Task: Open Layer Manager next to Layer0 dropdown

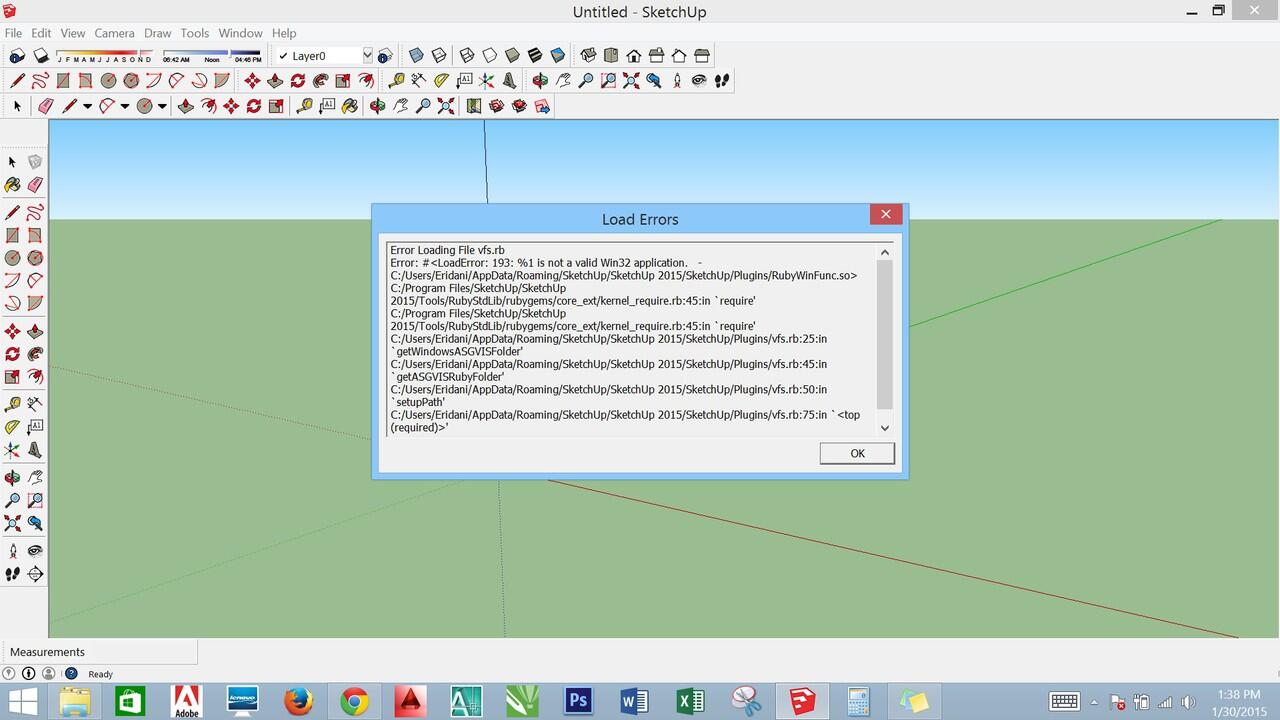Action: (x=385, y=56)
